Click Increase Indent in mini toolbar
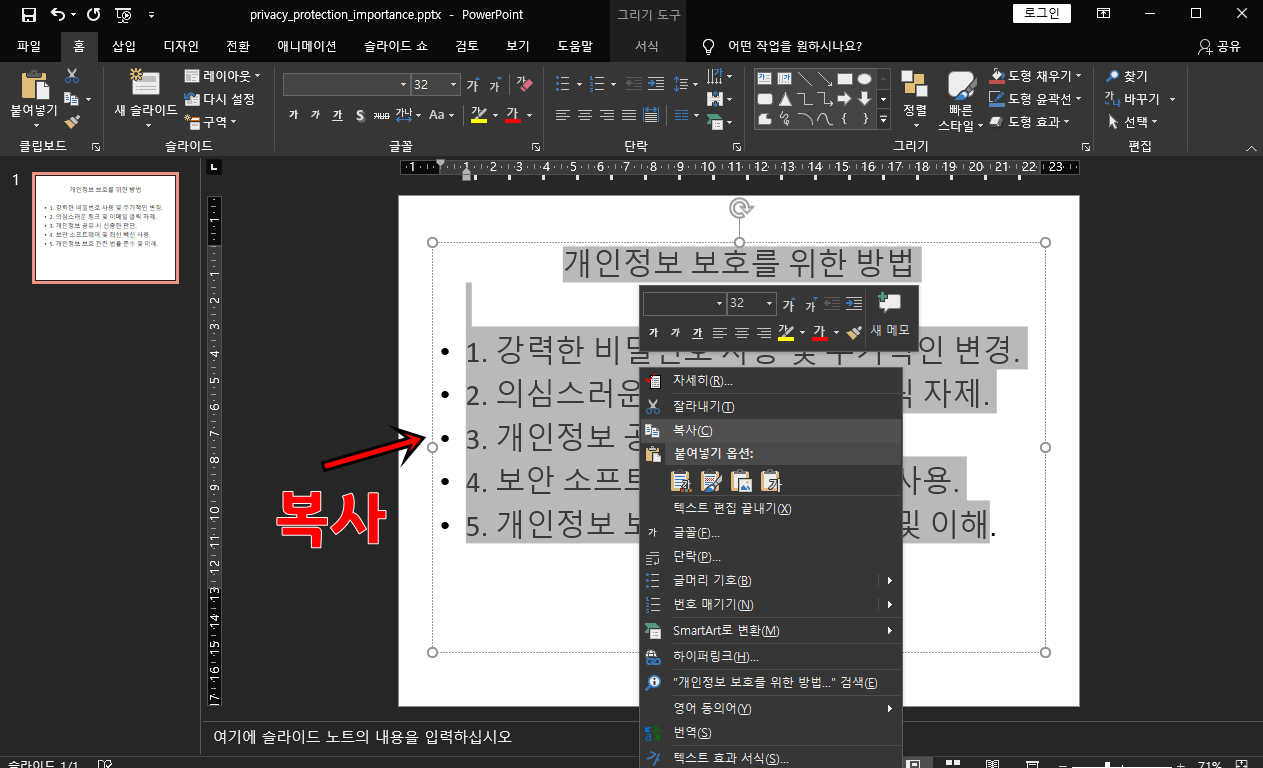The image size is (1263, 768). pos(853,303)
